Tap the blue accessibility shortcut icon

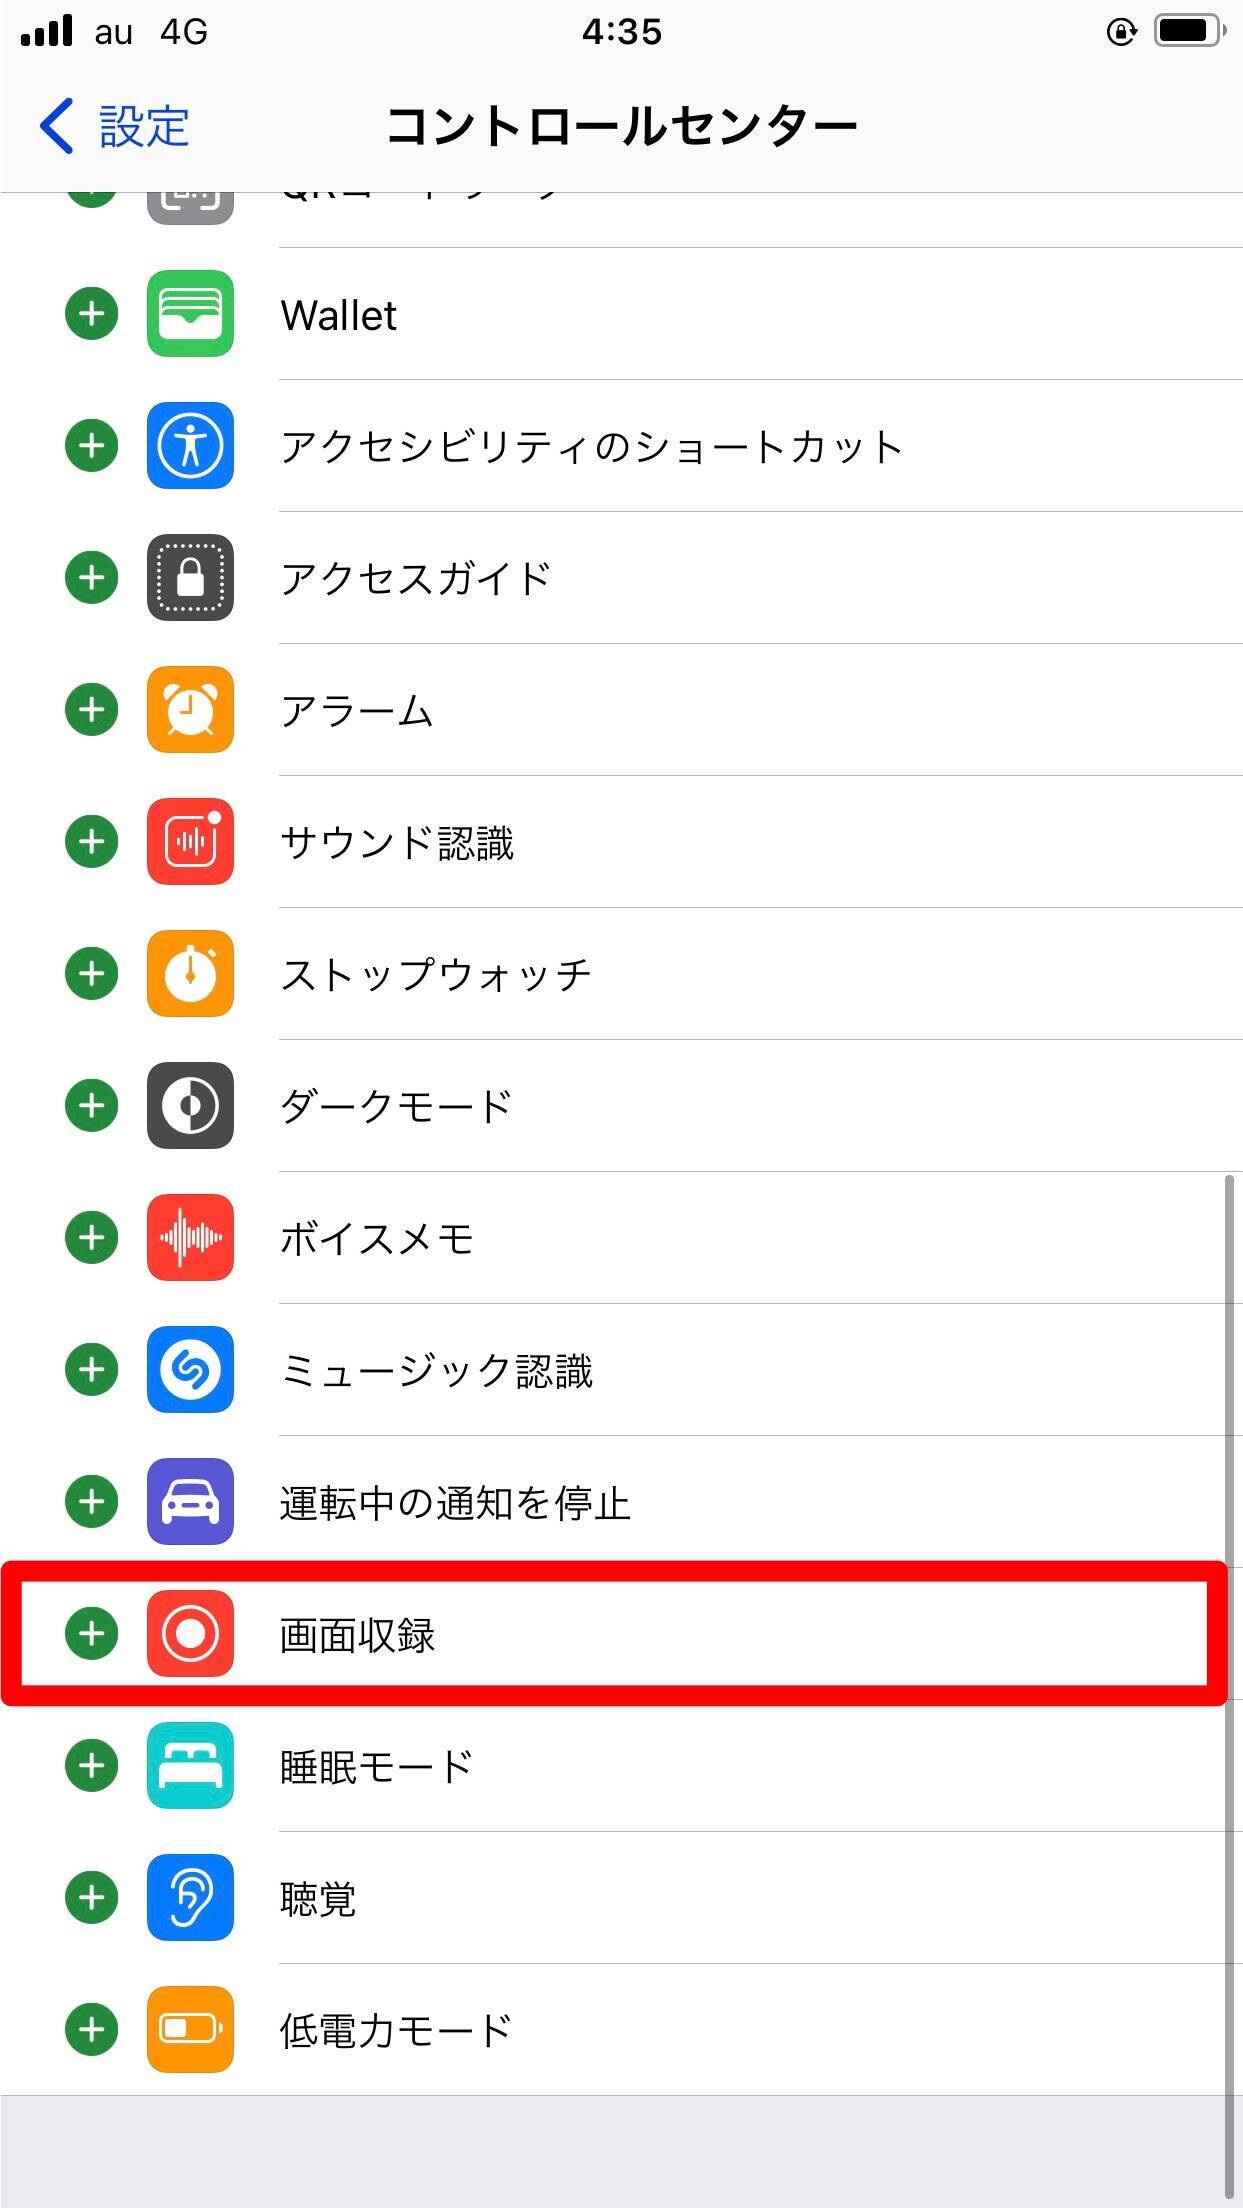pyautogui.click(x=190, y=445)
